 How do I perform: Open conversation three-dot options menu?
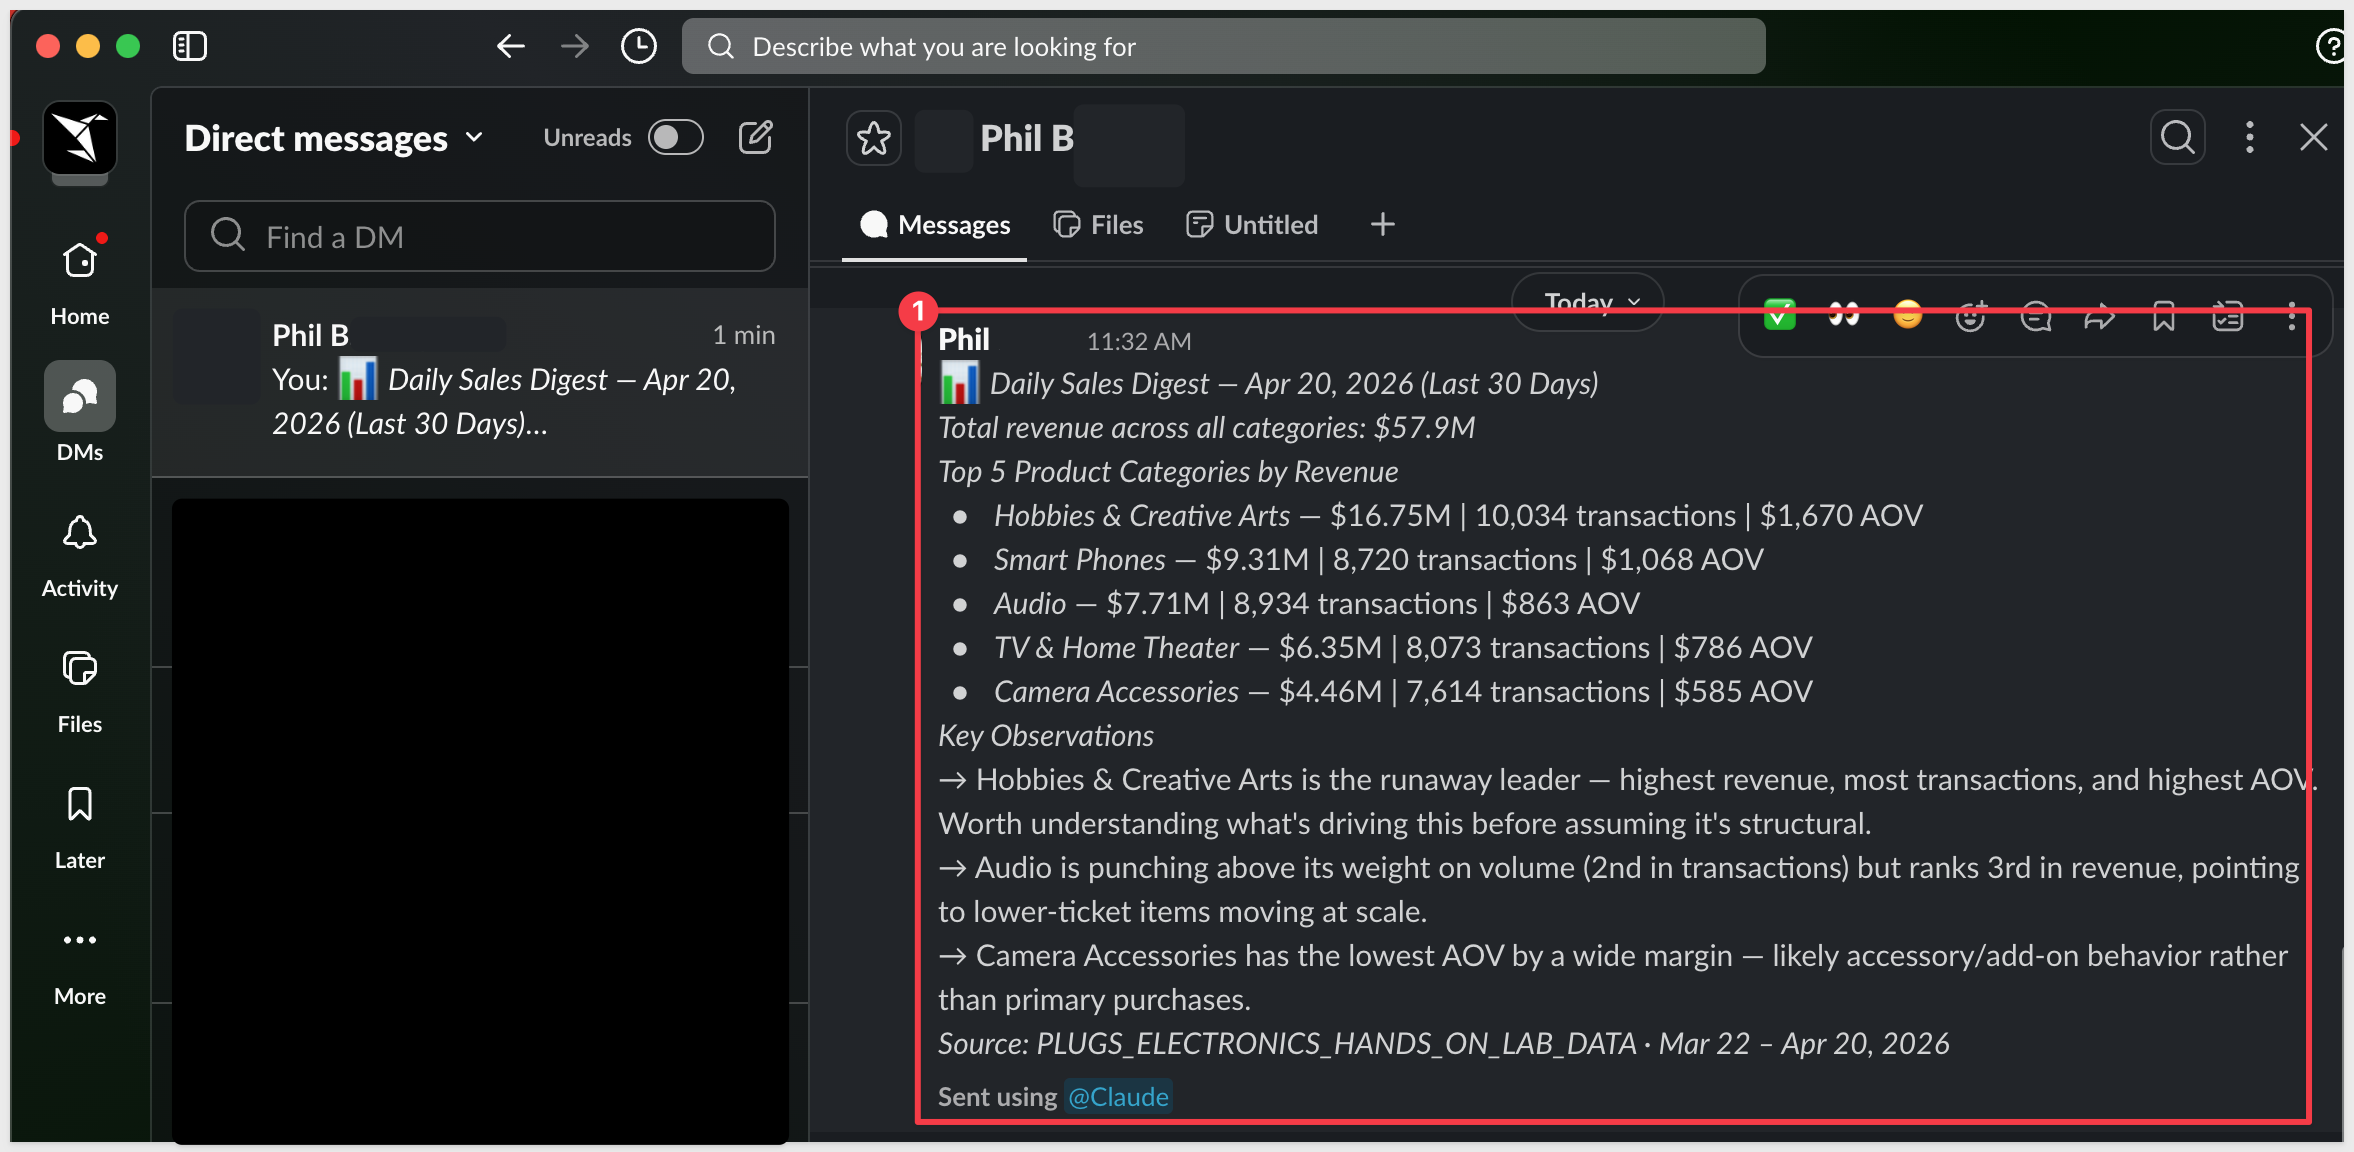[2250, 137]
